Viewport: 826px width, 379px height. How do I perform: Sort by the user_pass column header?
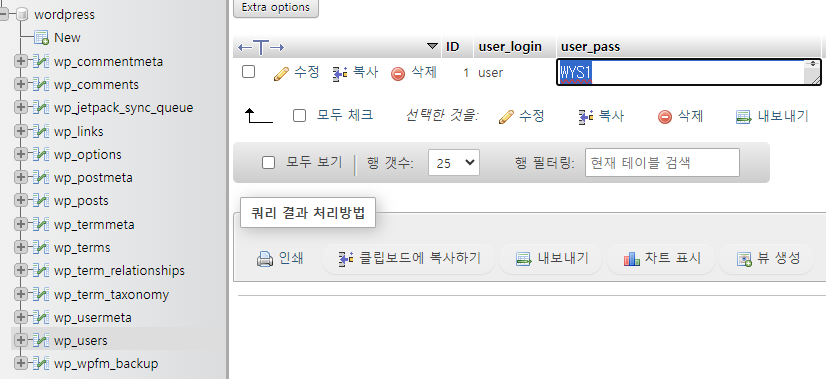pyautogui.click(x=591, y=47)
